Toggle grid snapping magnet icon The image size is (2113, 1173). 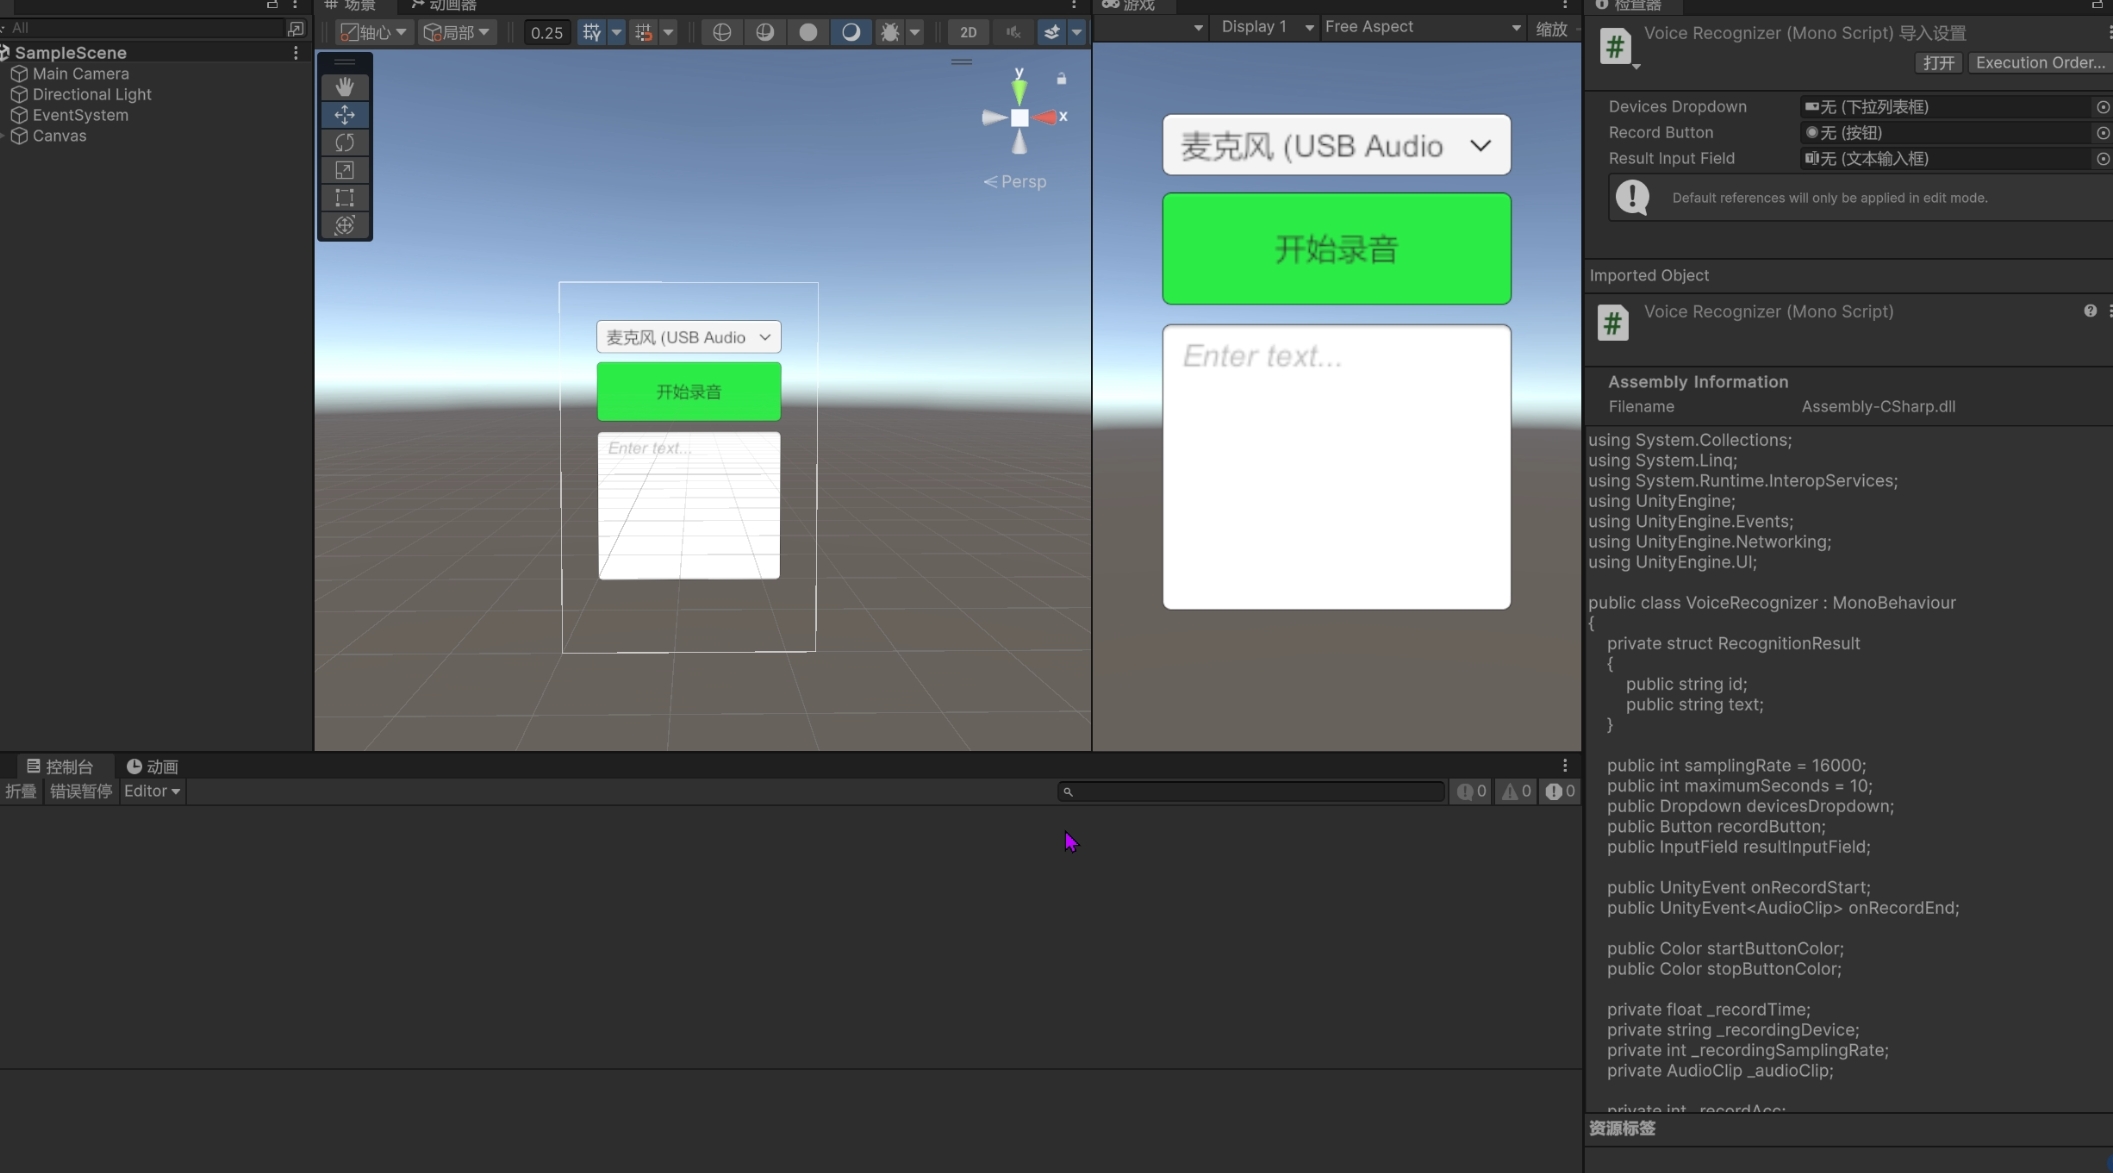click(643, 32)
